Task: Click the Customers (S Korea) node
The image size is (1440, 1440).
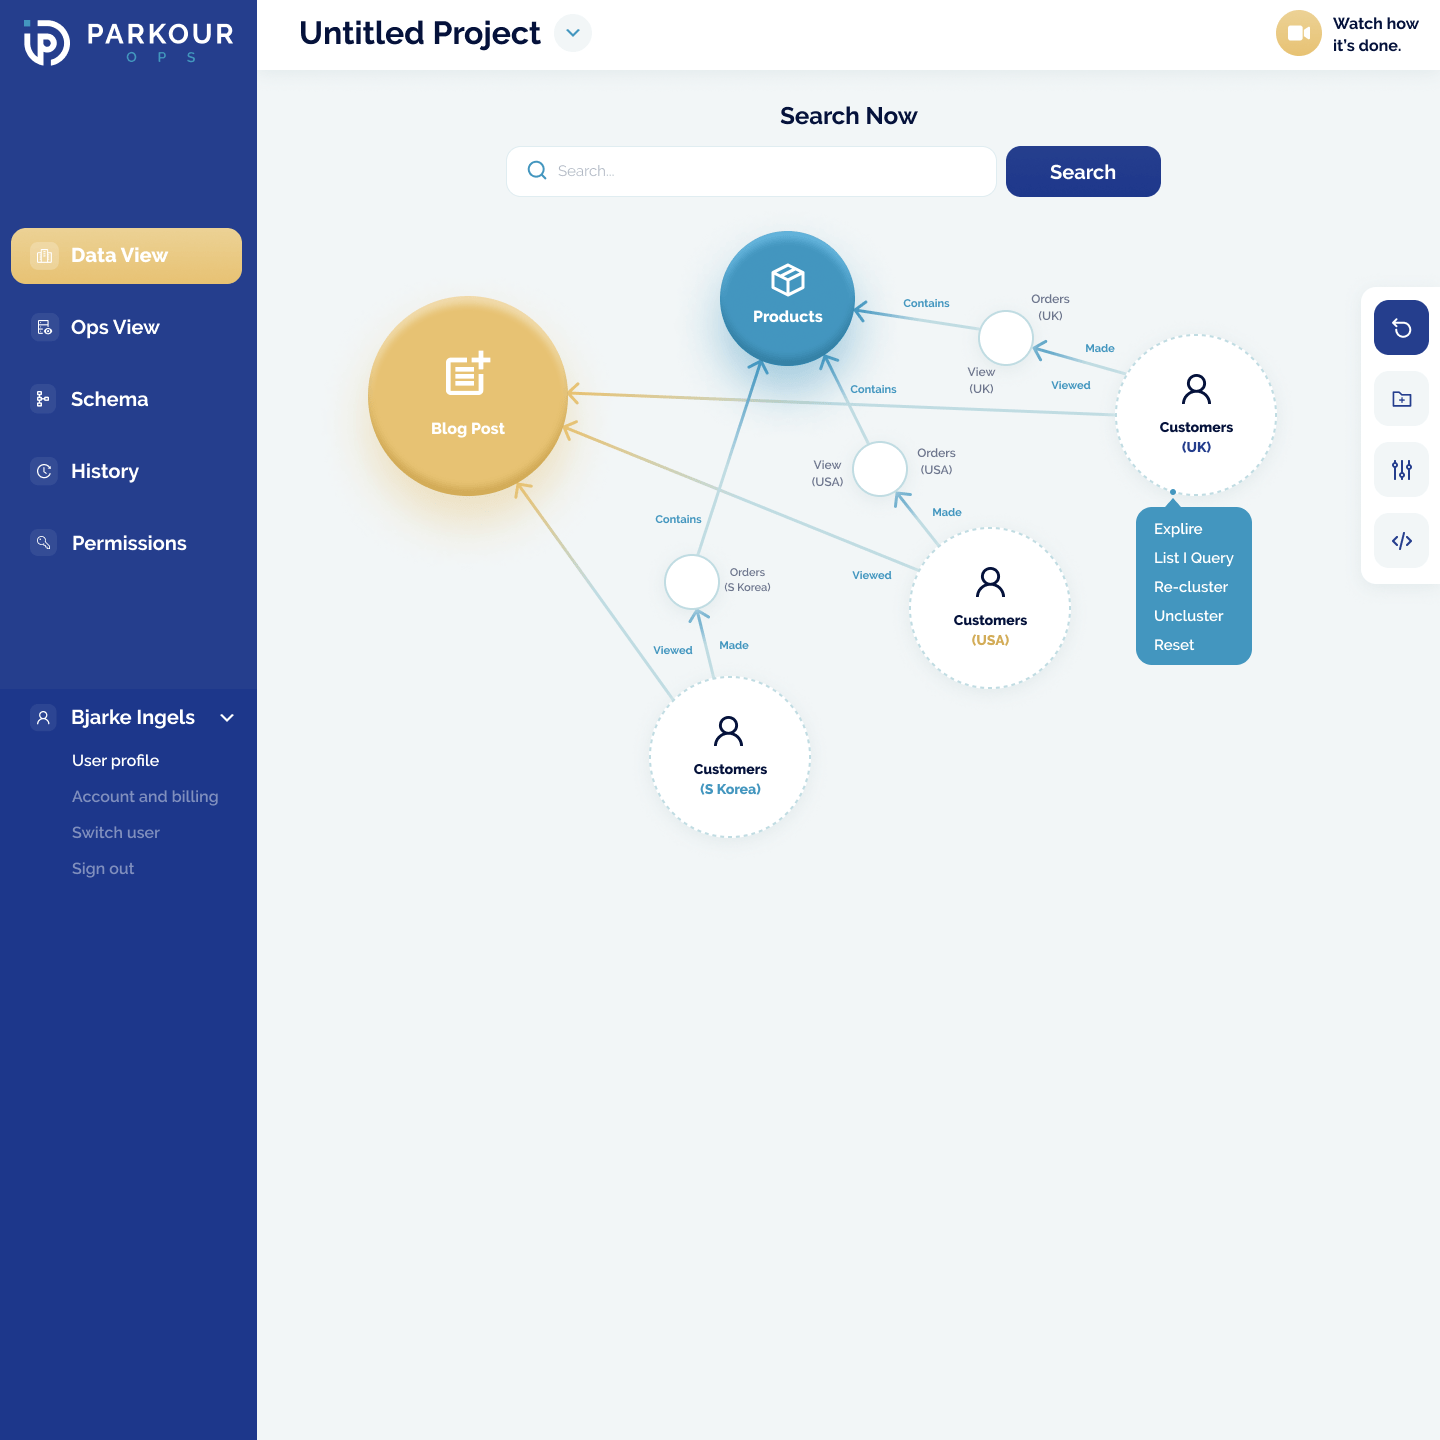Action: pyautogui.click(x=730, y=757)
